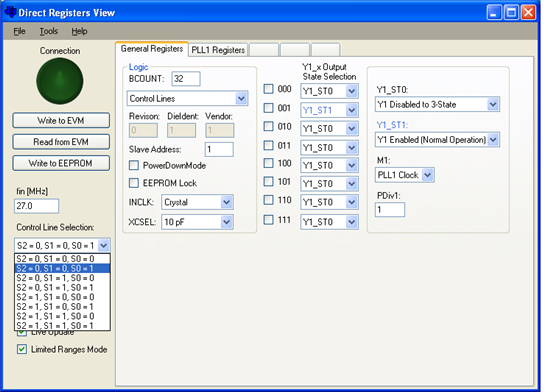Open the Help menu

coord(79,31)
